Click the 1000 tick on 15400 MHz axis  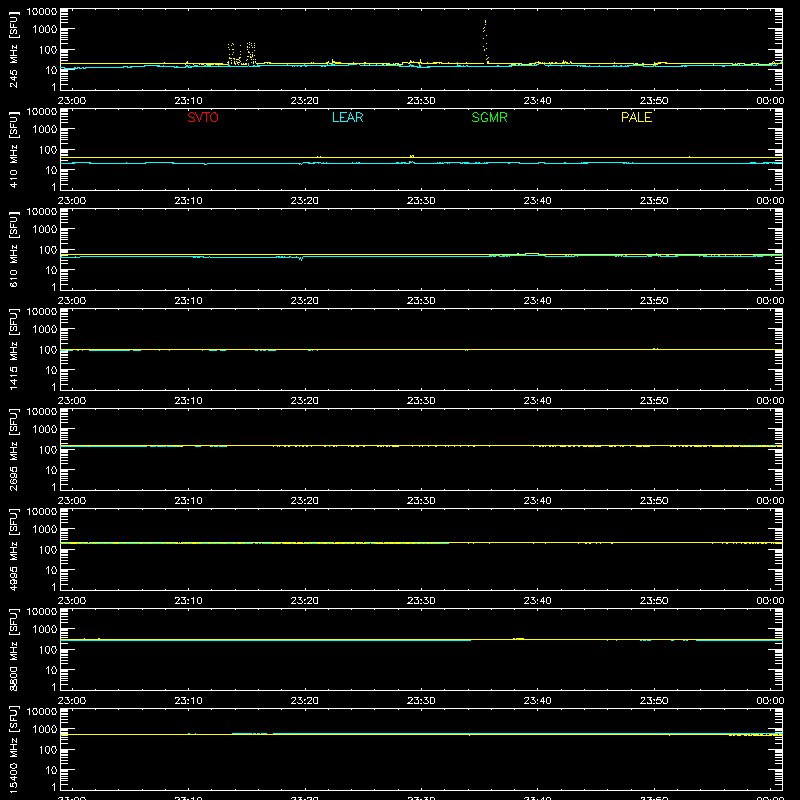click(45, 730)
